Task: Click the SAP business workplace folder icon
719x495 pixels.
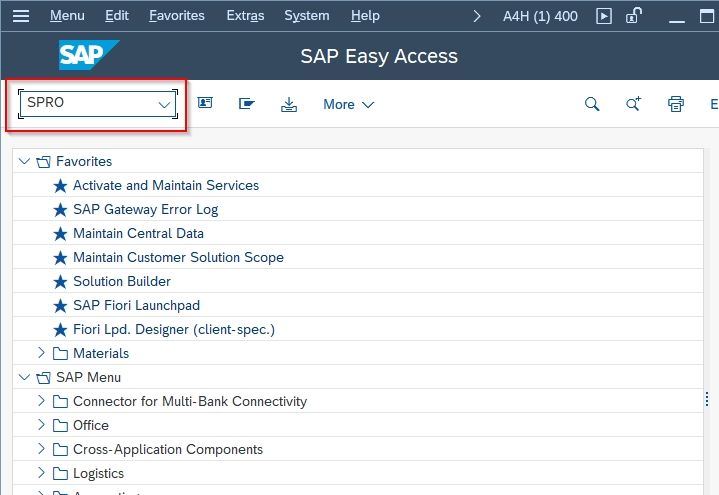Action: (247, 104)
